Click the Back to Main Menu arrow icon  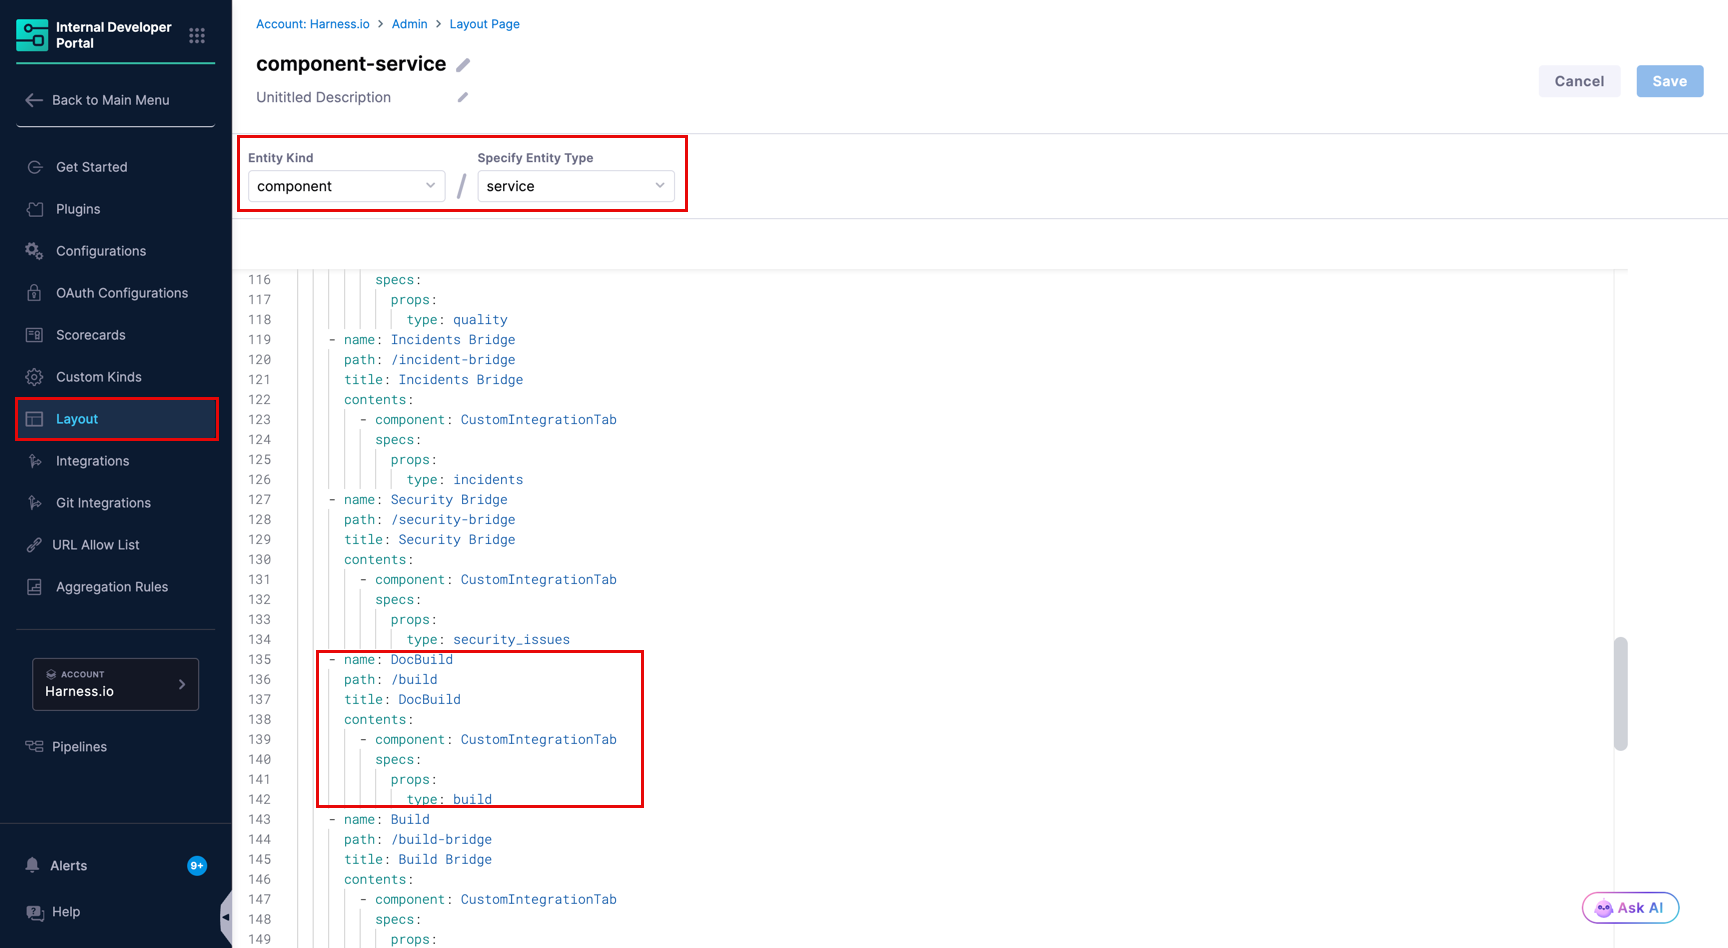tap(34, 100)
